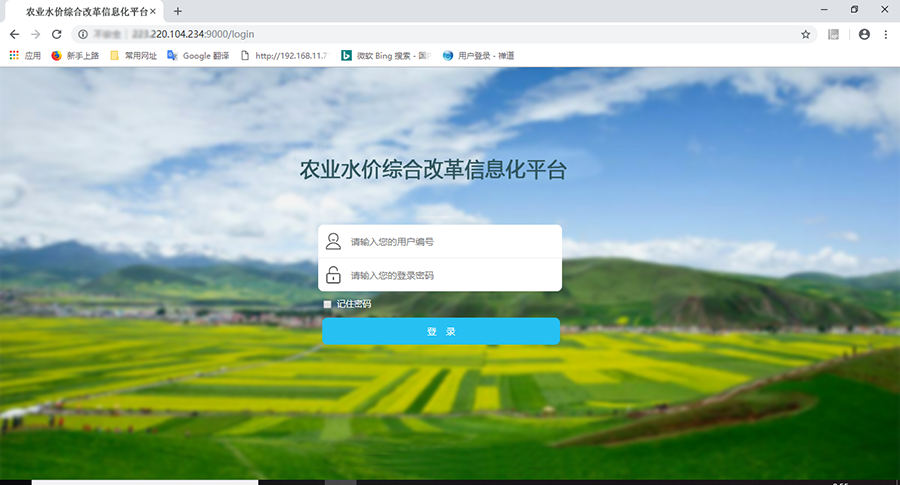Enable the 记住密码 checkbox
Screen dimensions: 900x485
(327, 304)
